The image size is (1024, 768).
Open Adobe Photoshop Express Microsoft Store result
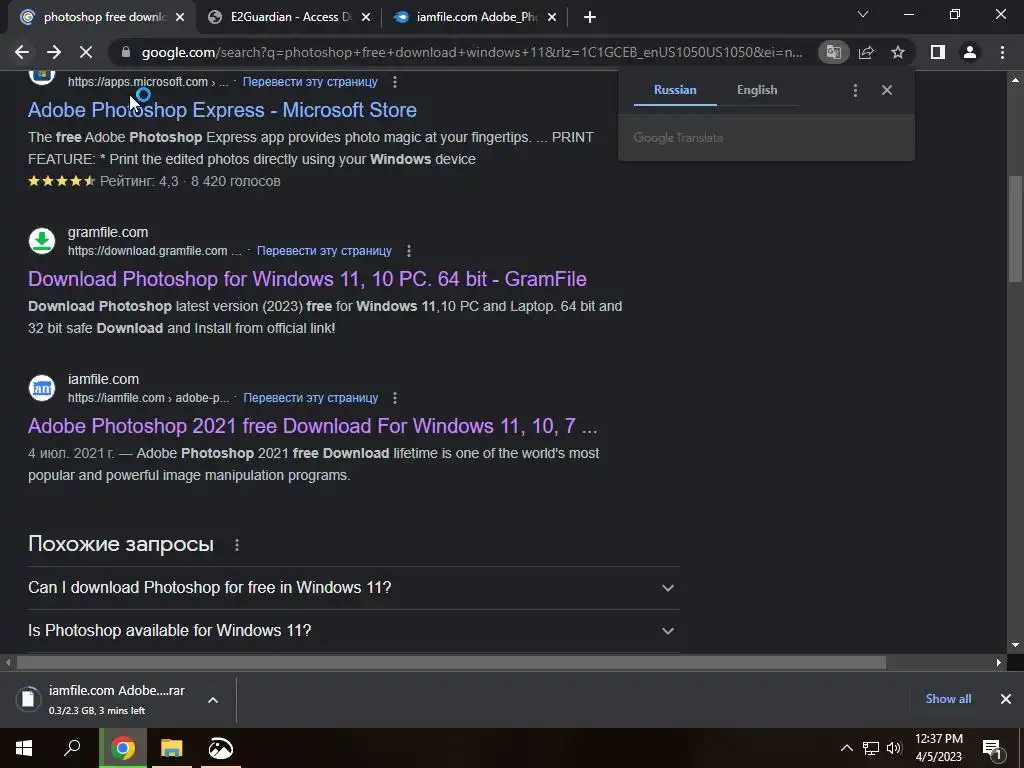[222, 110]
